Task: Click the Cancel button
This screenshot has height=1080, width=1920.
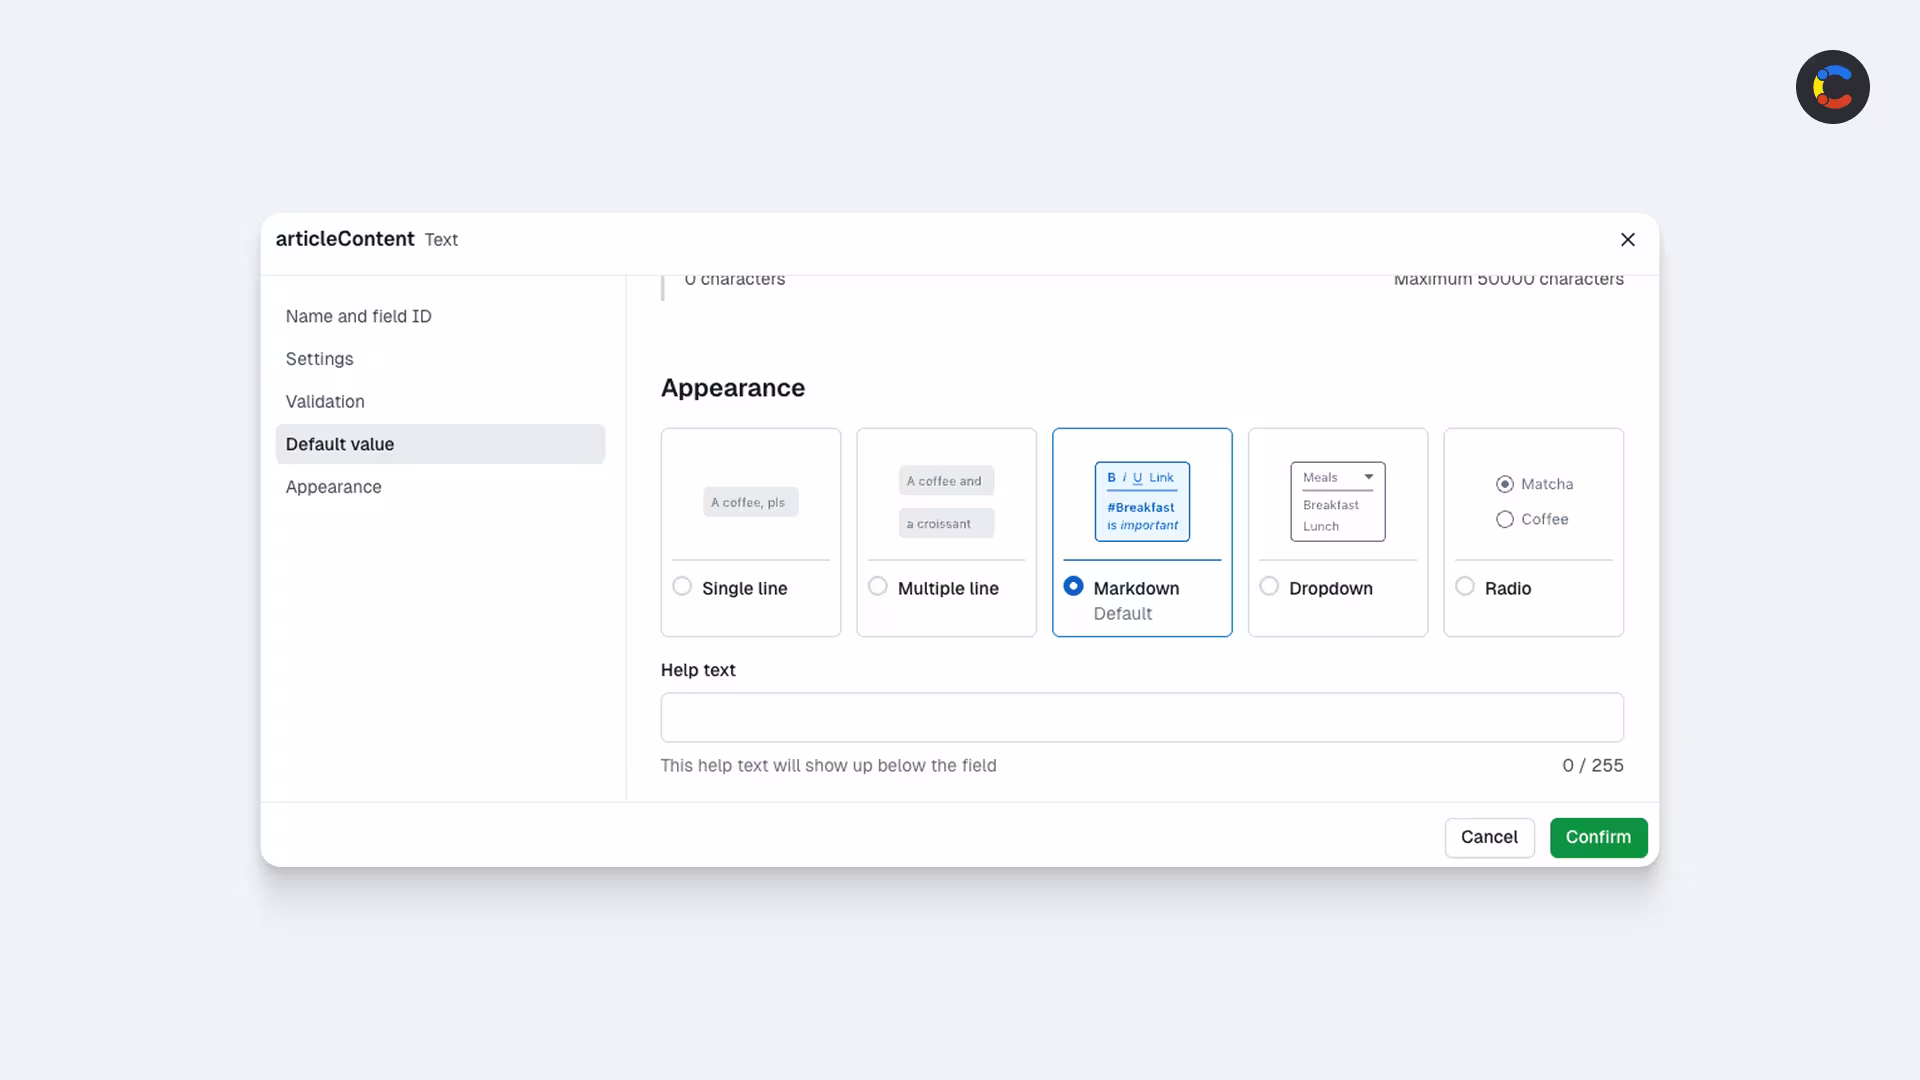Action: coord(1489,838)
